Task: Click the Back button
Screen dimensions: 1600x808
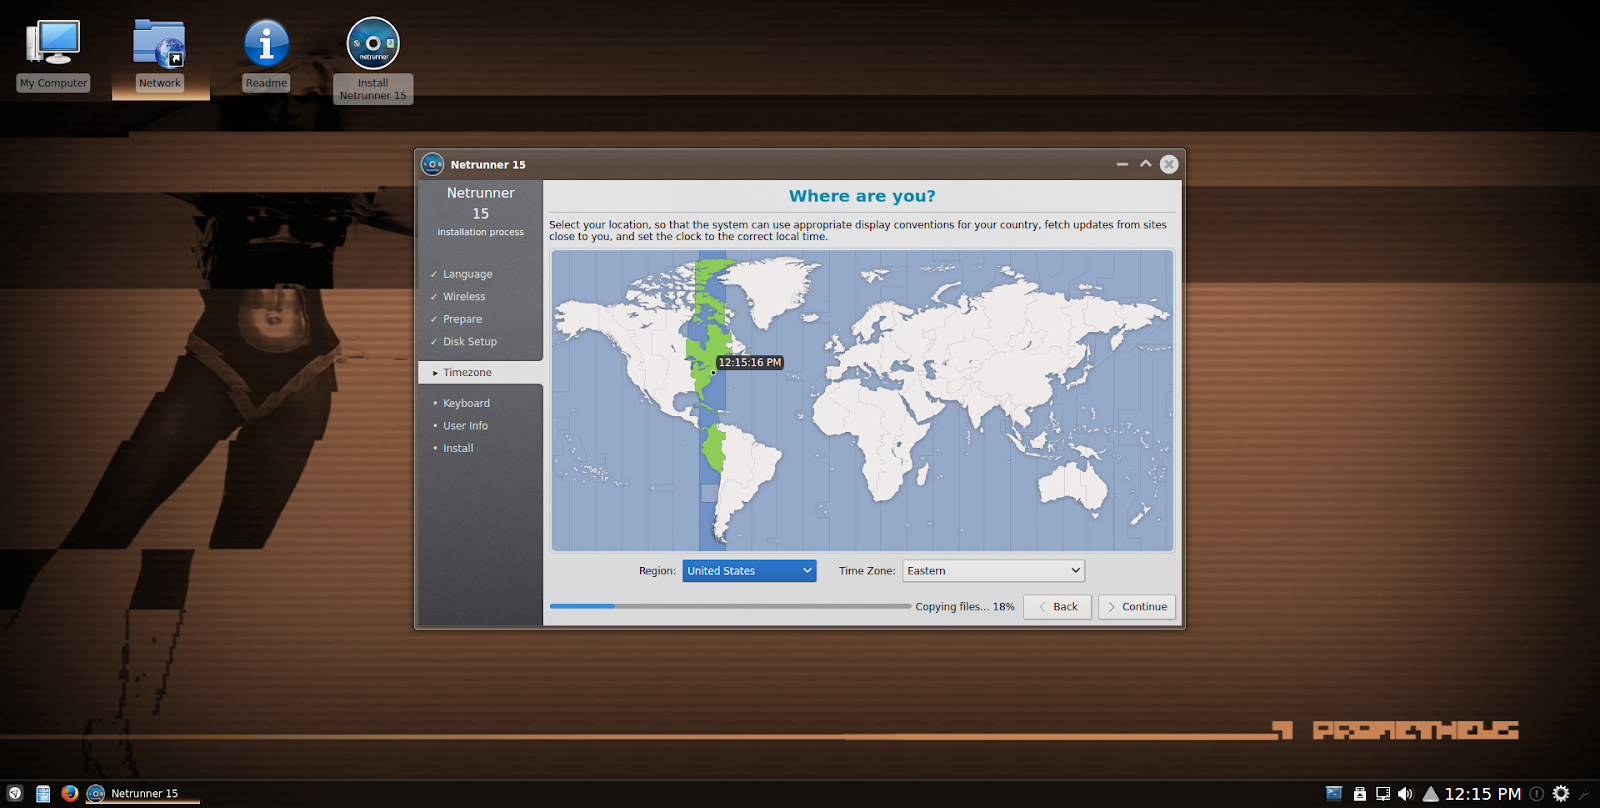Action: tap(1057, 607)
